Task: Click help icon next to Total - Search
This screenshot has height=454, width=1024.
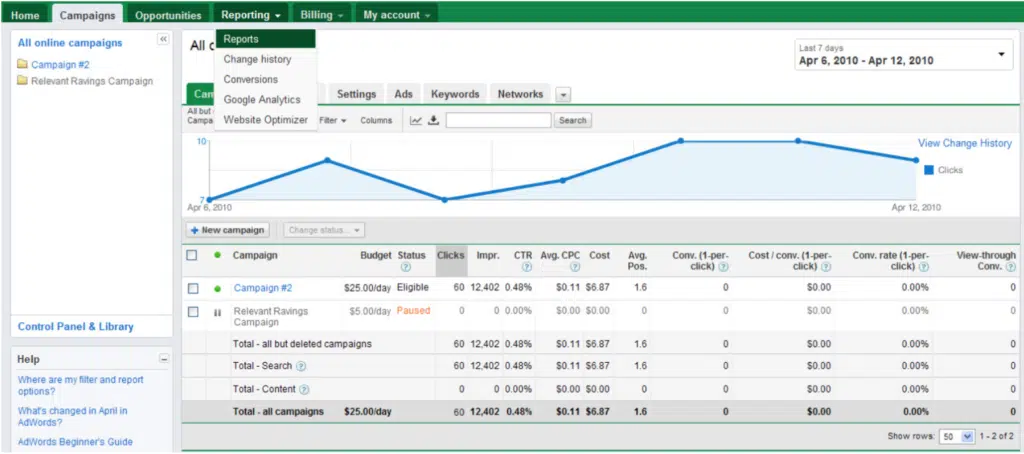Action: pyautogui.click(x=301, y=366)
